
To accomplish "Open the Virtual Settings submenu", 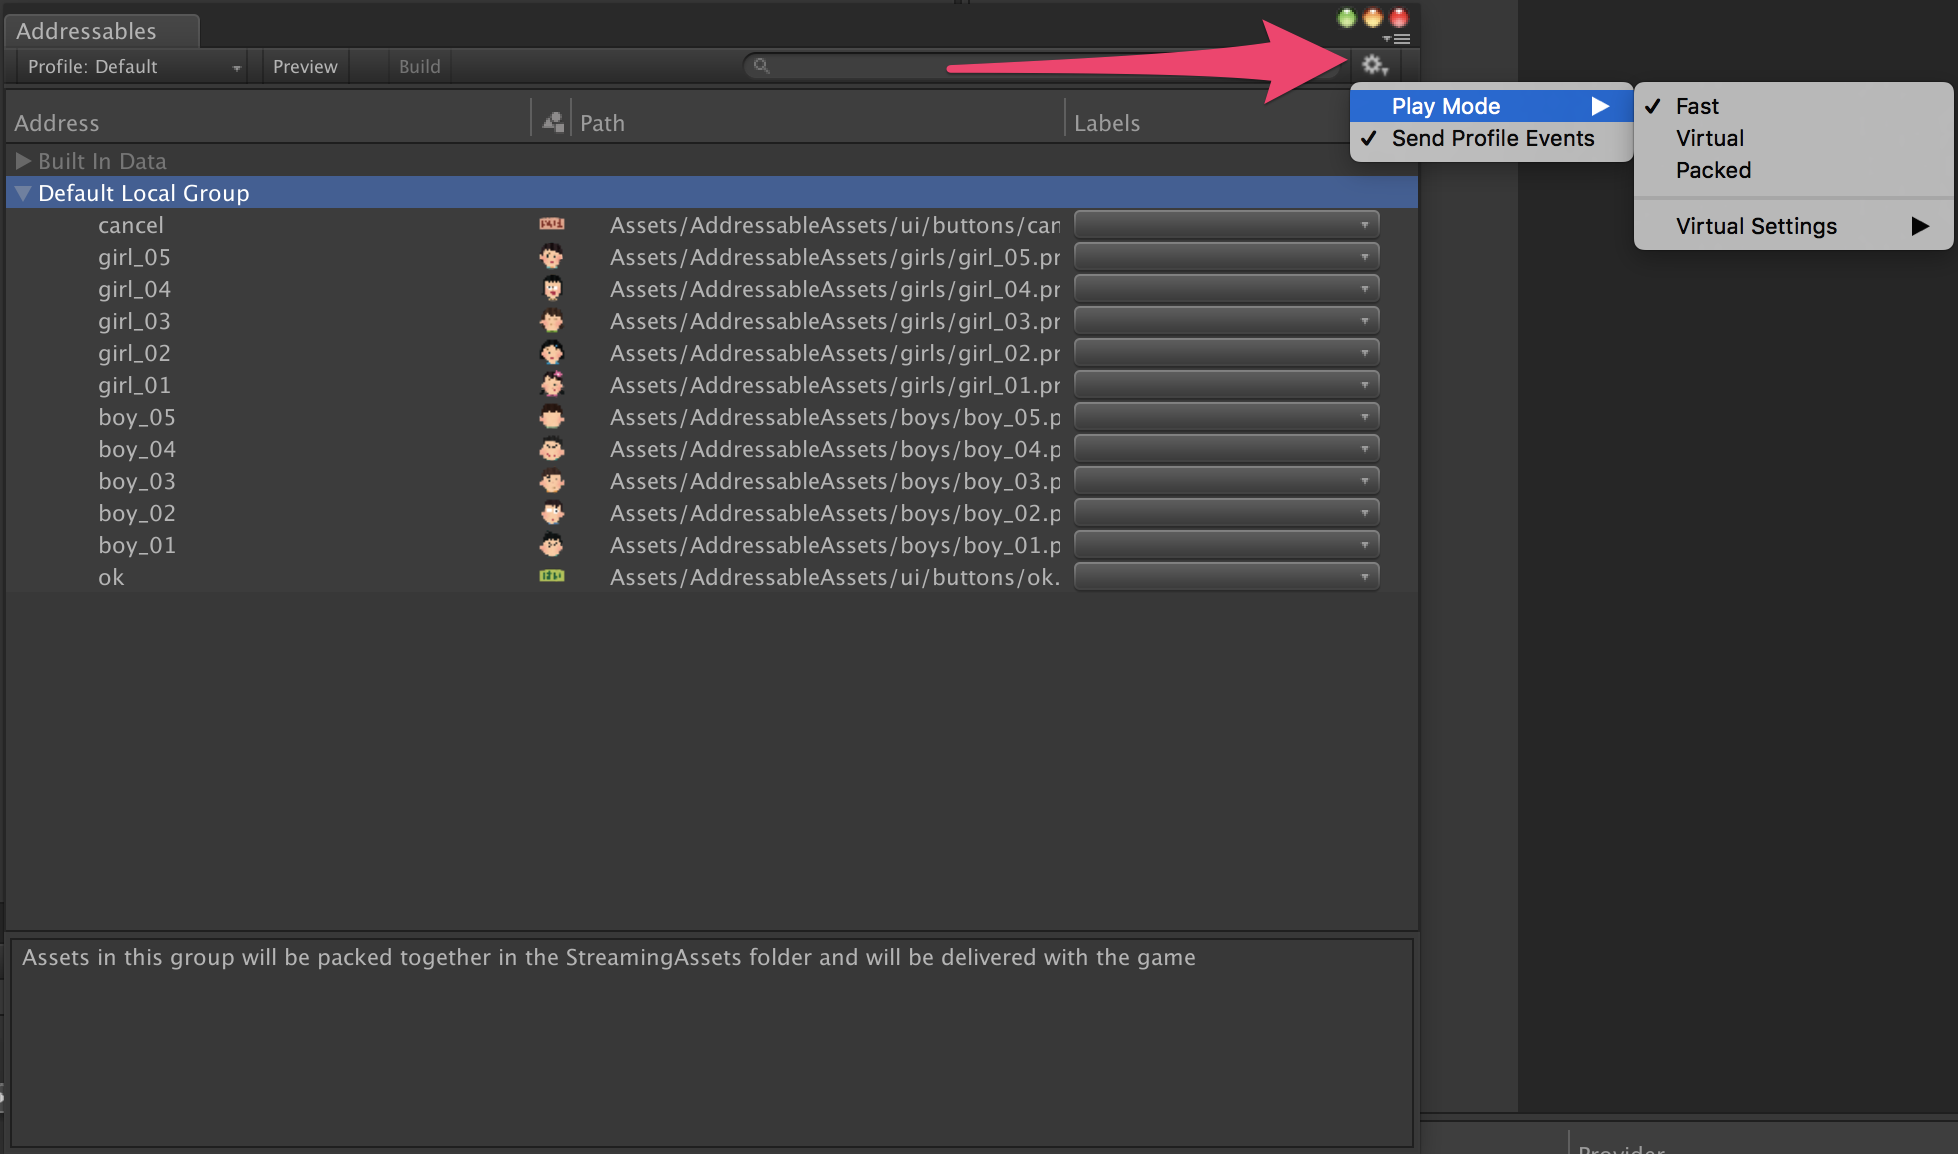I will point(1756,225).
